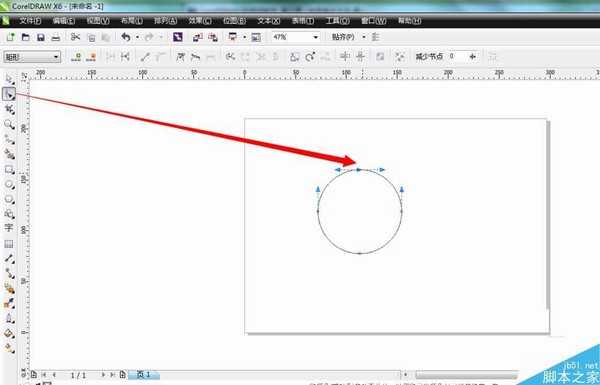
Task: Click the horizontal scrollbar at the bottom
Action: coord(466,375)
